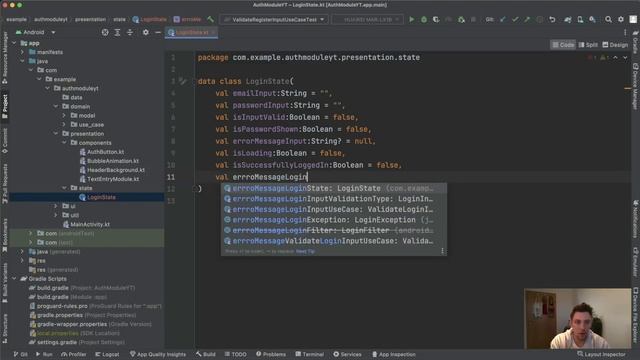
Task: Choose erroMessageLoginState completion suggestion
Action: point(333,188)
